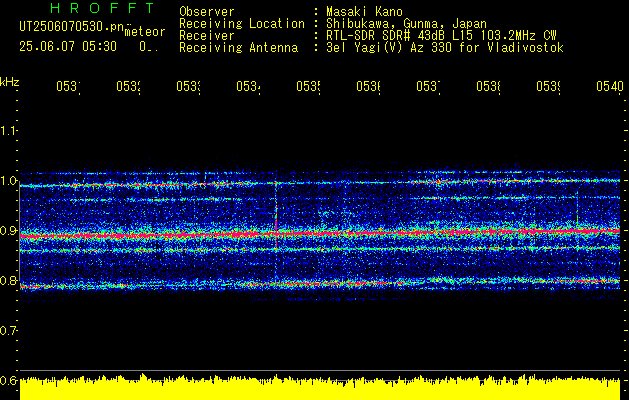Click the Receiver label
This screenshot has height=400, width=629.
(x=207, y=36)
